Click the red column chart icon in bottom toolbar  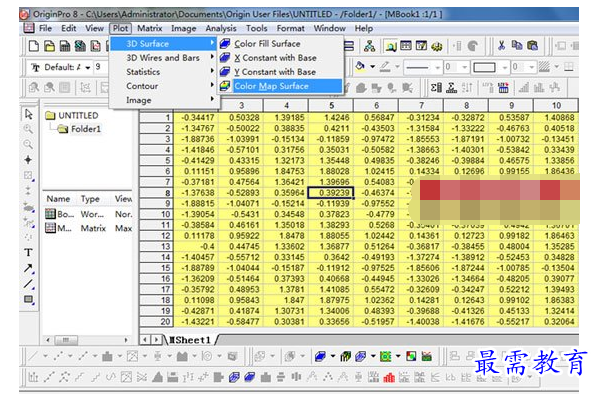(x=389, y=377)
